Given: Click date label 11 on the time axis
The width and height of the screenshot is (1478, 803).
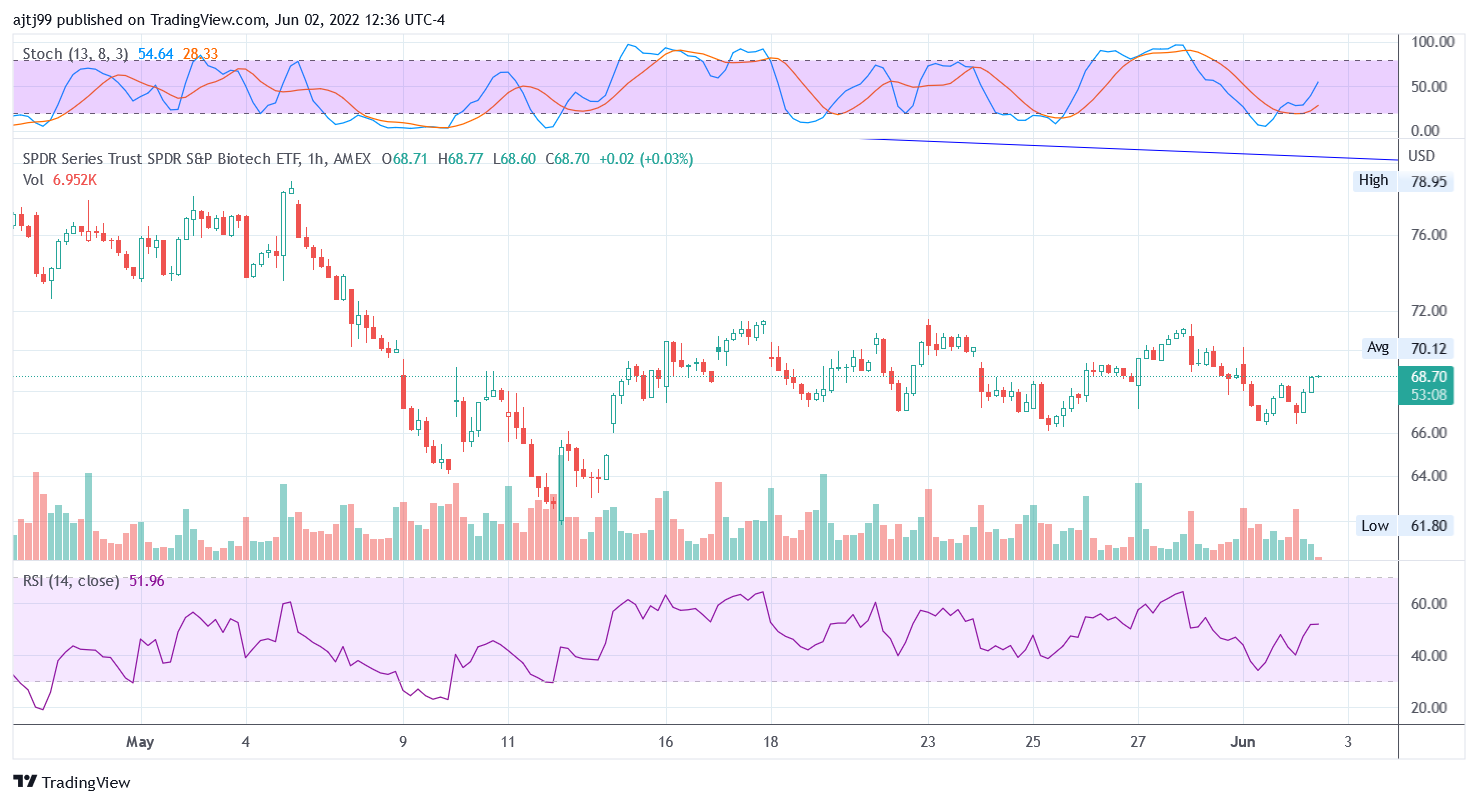Looking at the screenshot, I should pos(508,742).
